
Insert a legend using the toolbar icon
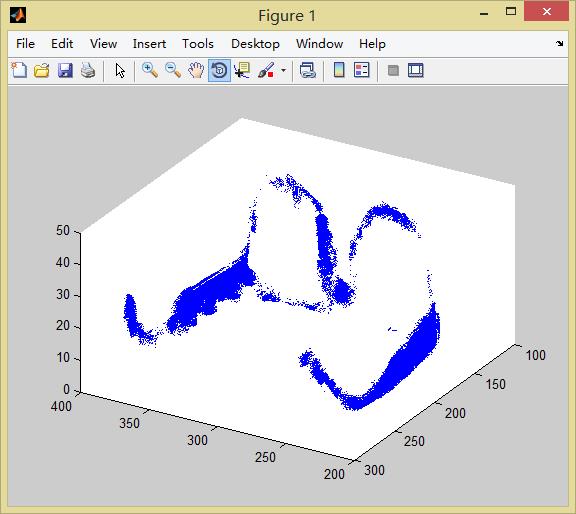coord(361,70)
